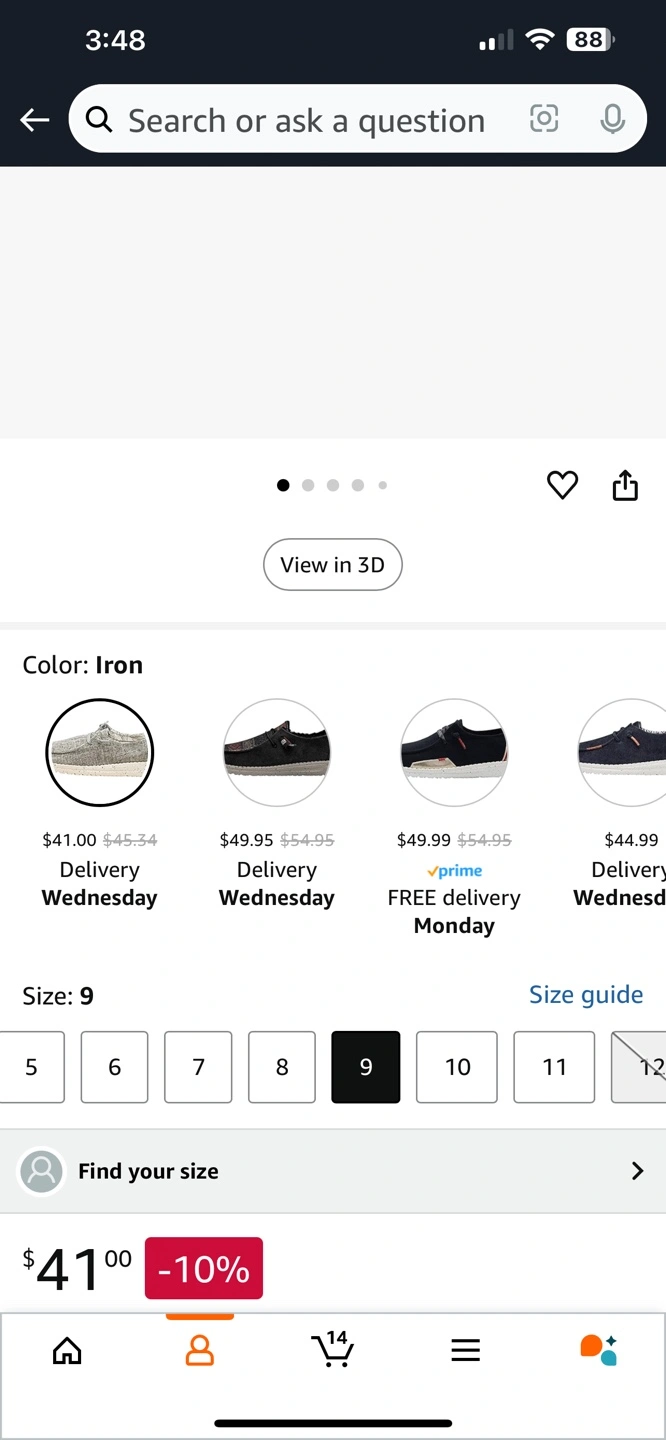666x1440 pixels.
Task: Open camera search lens icon
Action: pyautogui.click(x=543, y=120)
